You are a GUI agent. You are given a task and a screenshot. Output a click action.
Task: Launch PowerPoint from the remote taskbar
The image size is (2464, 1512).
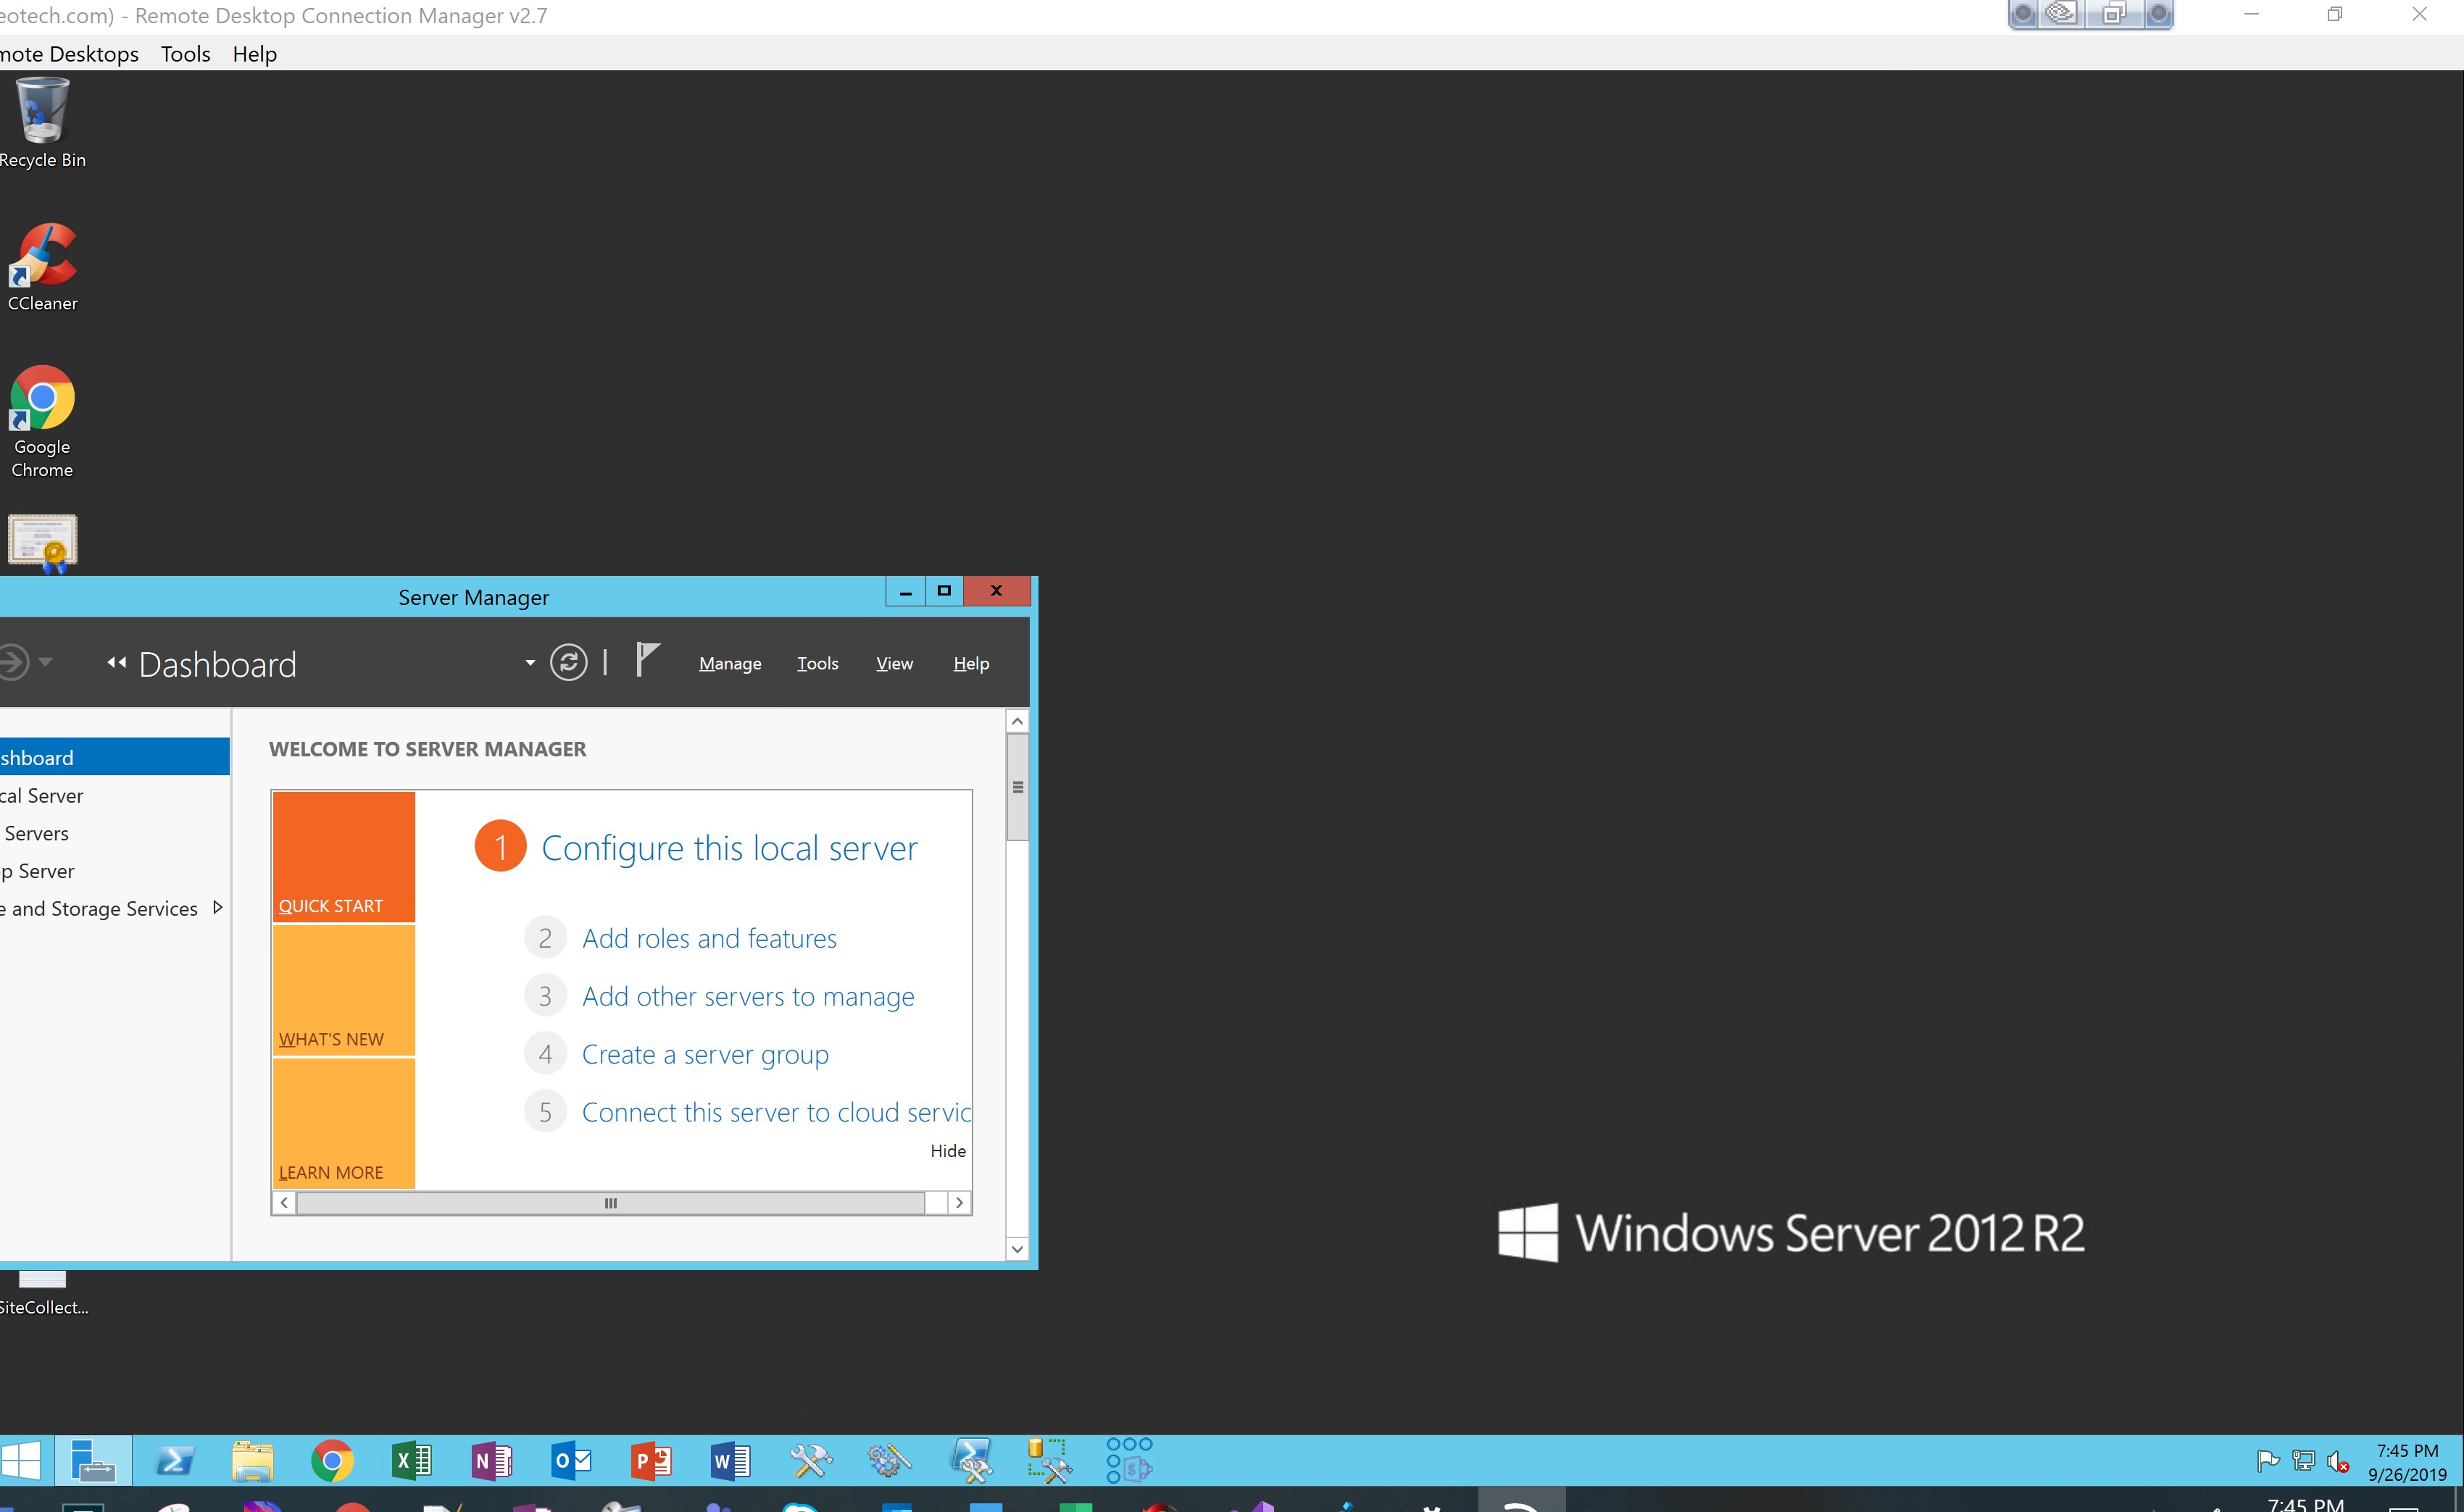651,1461
